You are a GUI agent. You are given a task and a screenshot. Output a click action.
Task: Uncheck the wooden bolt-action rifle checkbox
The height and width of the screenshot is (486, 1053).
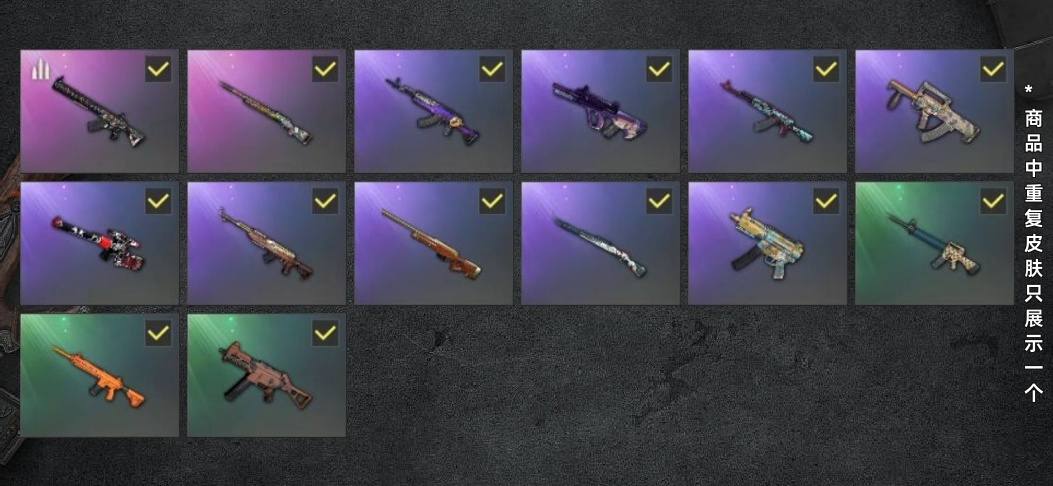click(492, 201)
